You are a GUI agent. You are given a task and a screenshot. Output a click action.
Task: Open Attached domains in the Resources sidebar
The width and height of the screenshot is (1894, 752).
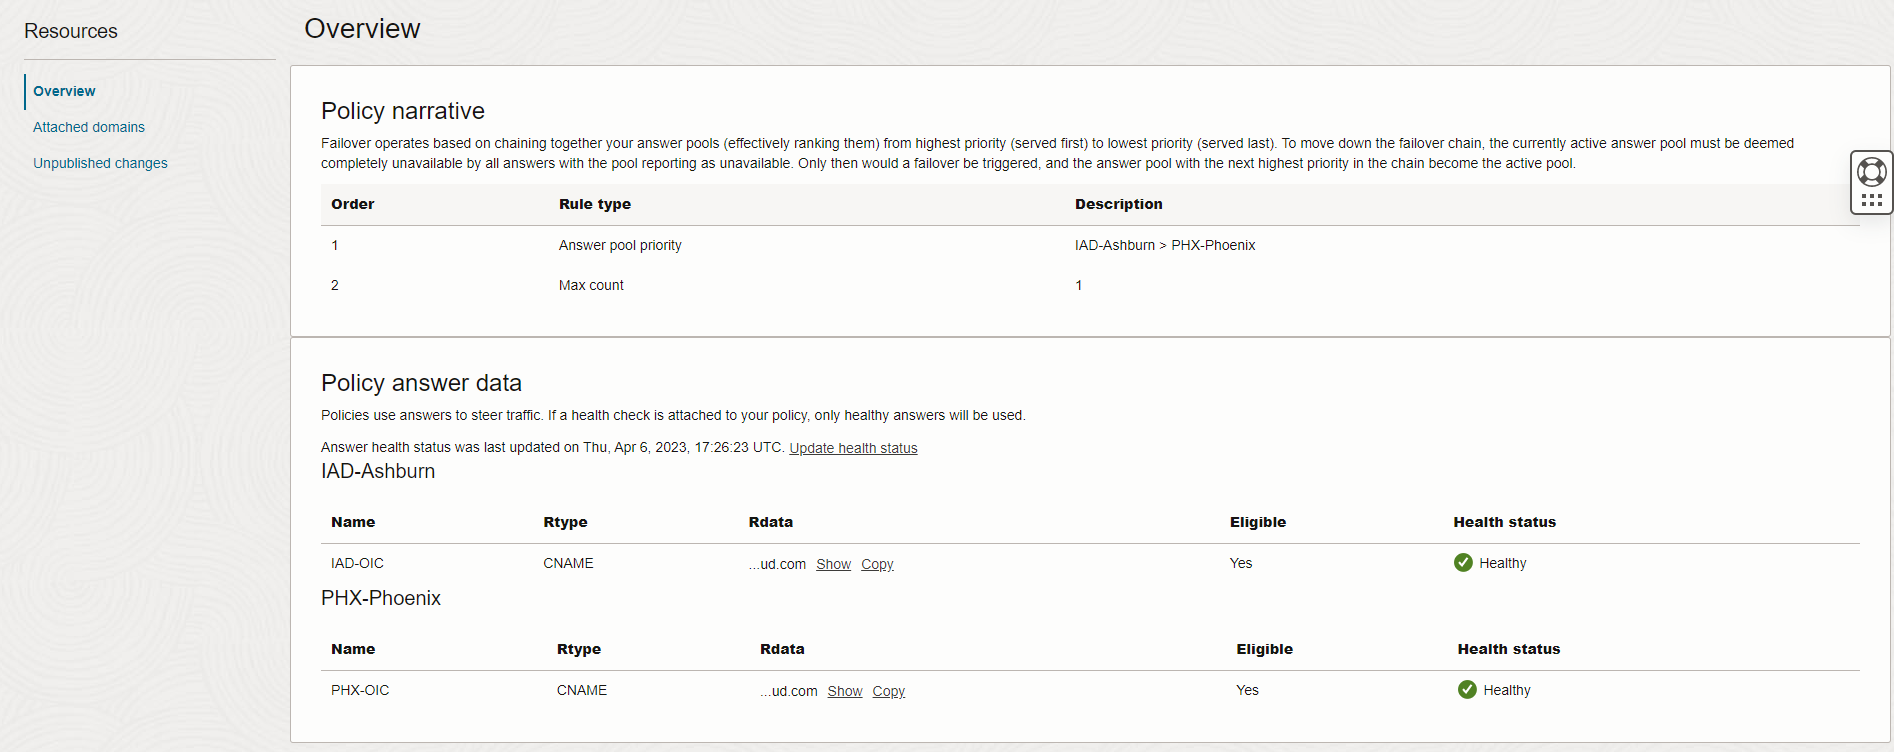coord(89,127)
